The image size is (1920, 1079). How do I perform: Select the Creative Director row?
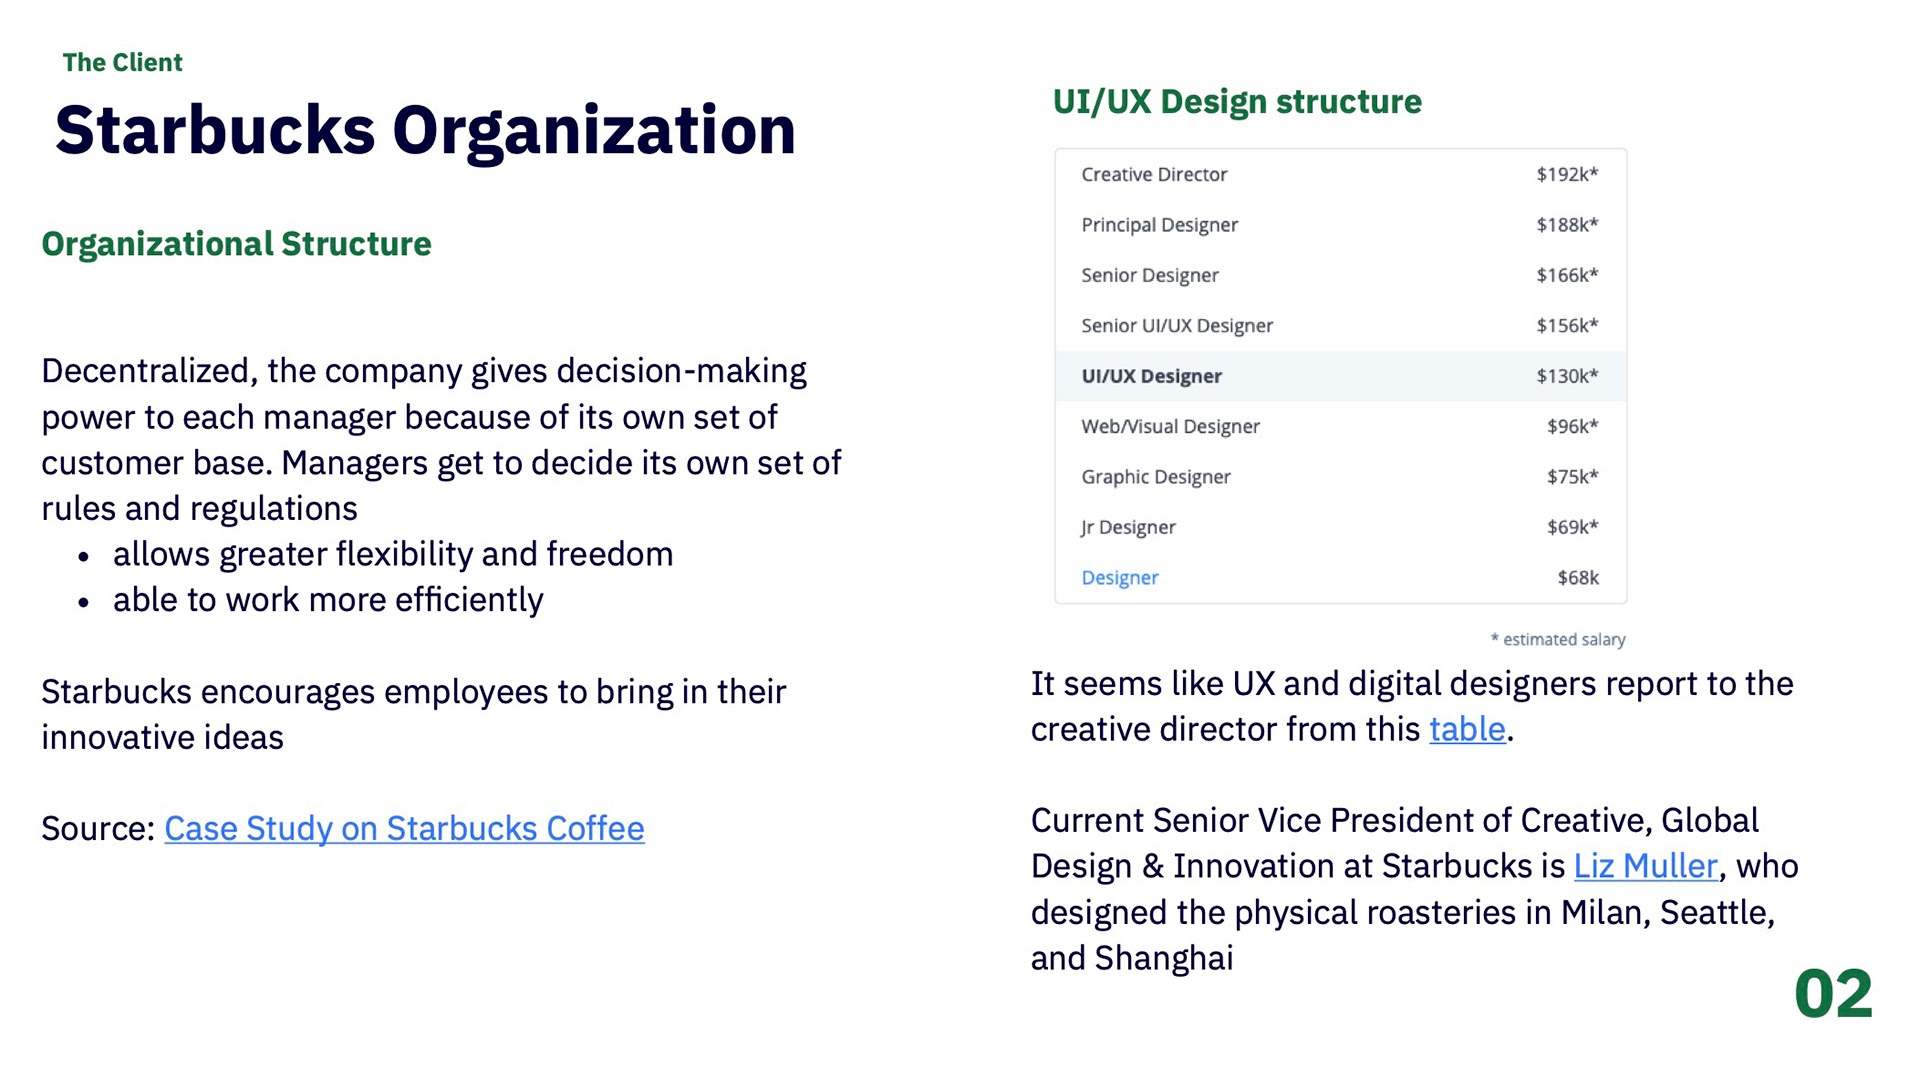[1341, 174]
